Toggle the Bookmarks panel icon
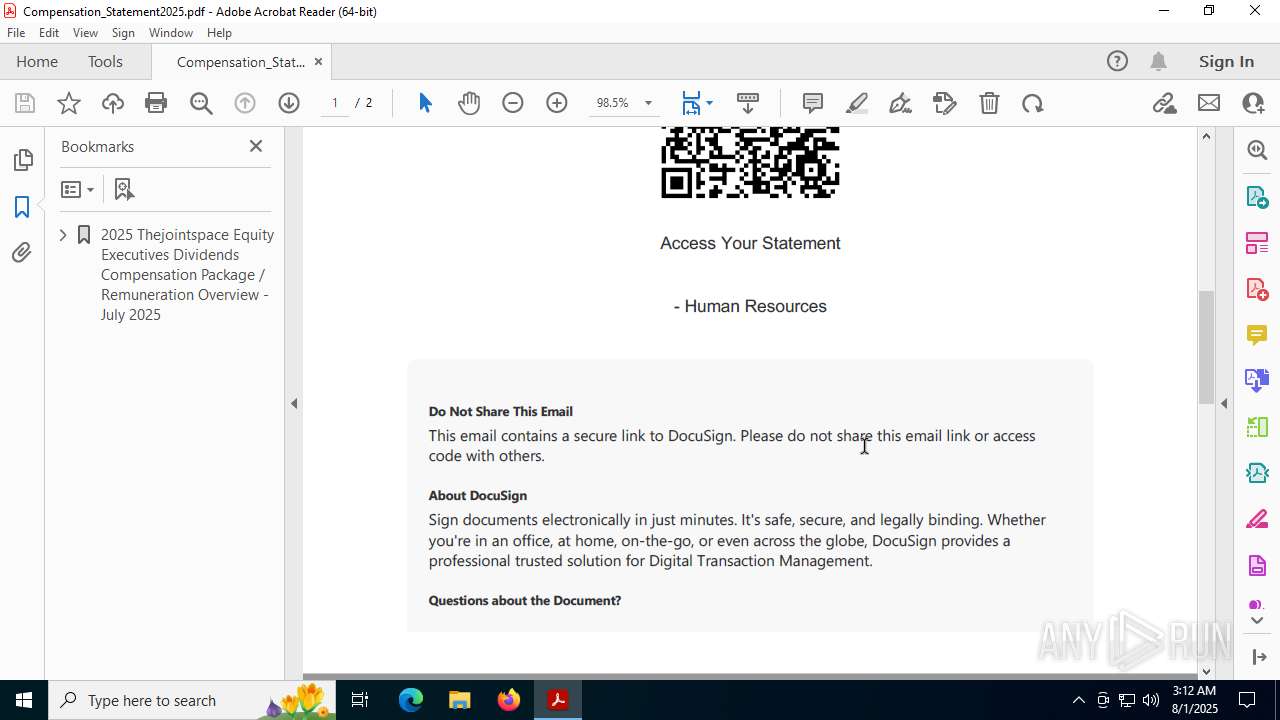 [22, 207]
